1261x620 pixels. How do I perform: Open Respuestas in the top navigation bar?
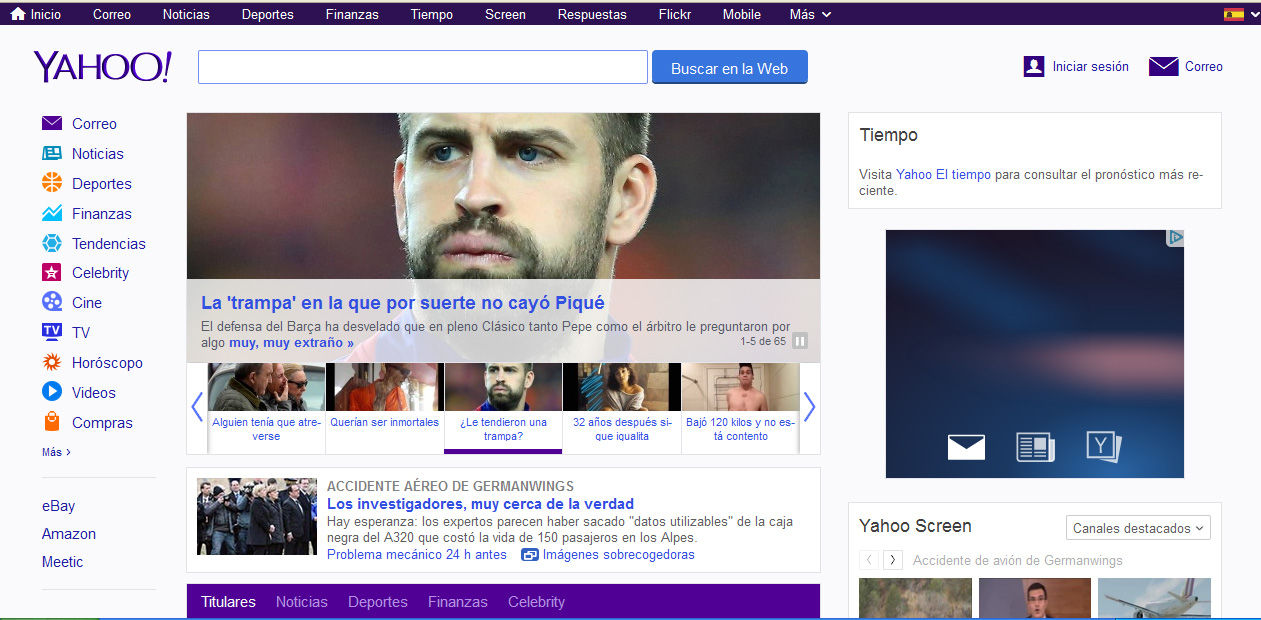(x=592, y=14)
